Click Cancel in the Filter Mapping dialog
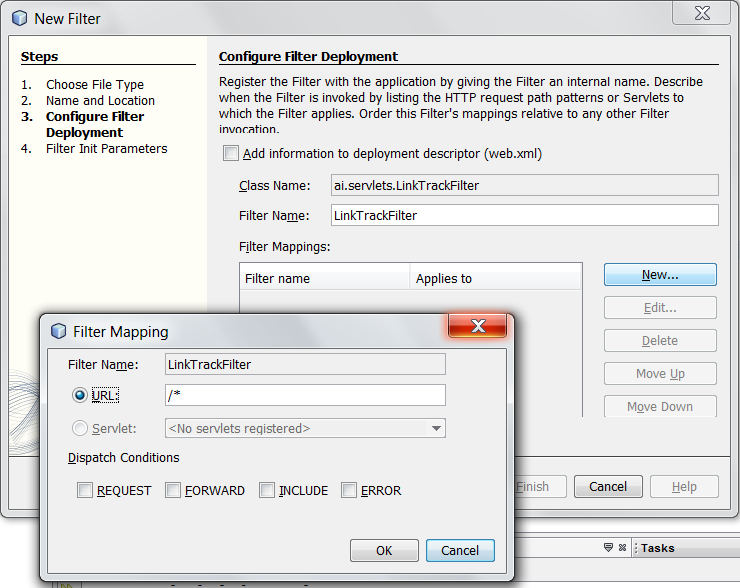Image resolution: width=740 pixels, height=588 pixels. click(x=460, y=551)
